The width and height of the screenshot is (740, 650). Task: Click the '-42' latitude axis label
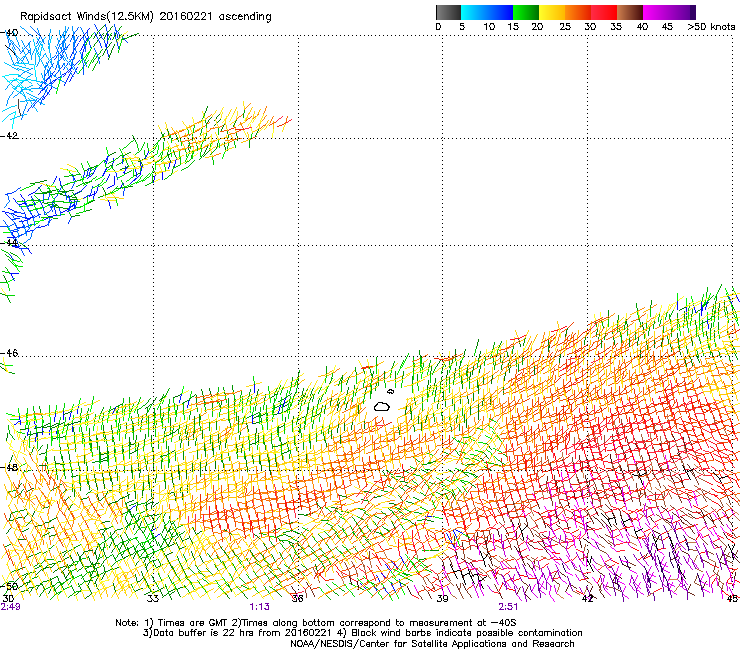click(x=9, y=135)
